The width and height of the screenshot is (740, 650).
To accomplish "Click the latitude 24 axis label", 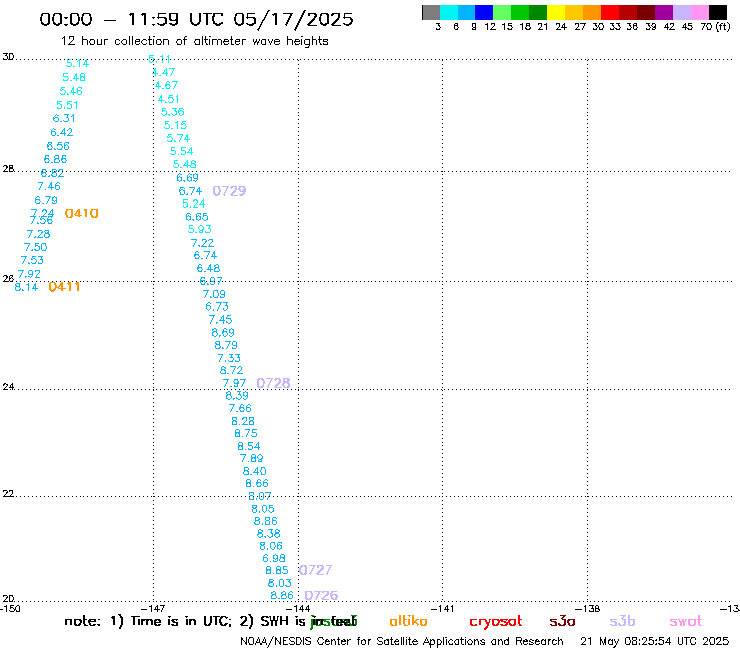I will pos(8,387).
